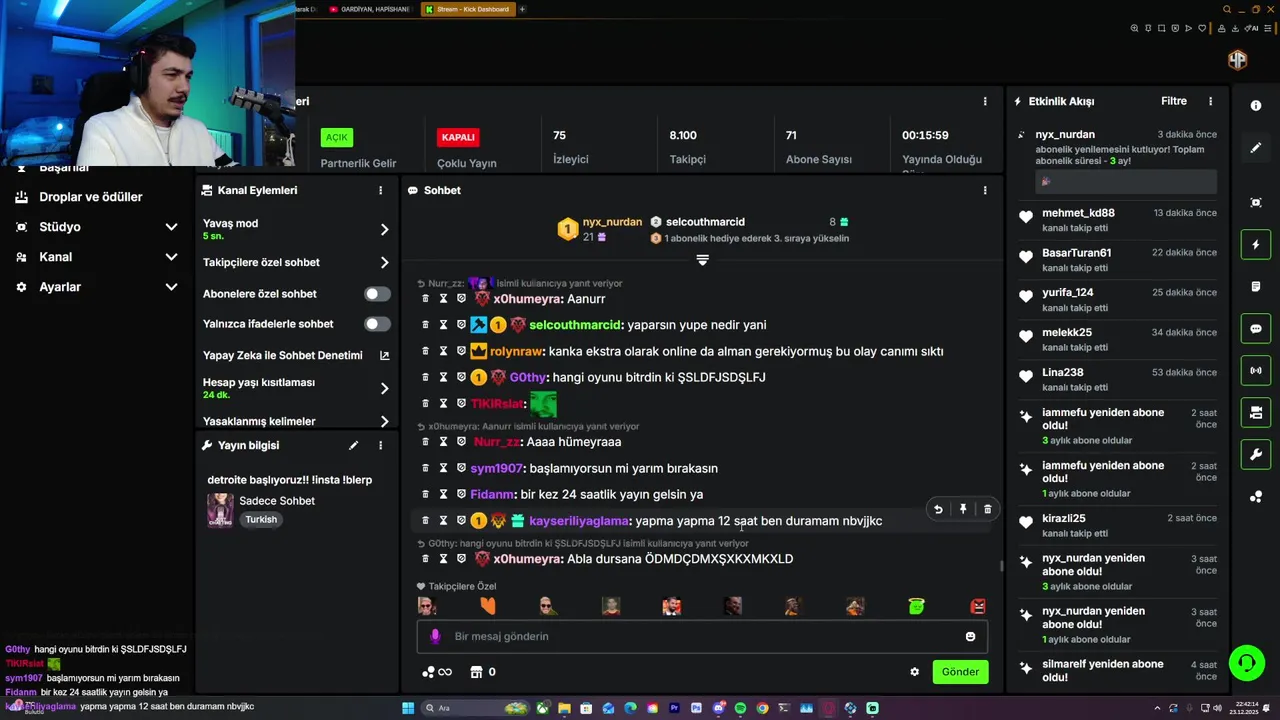
Task: Open nyx_nurdan in the leaderboard
Action: [612, 222]
